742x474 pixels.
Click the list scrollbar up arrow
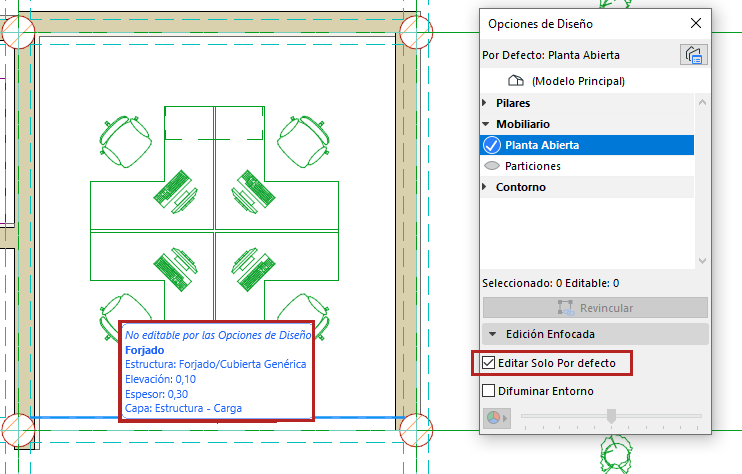pyautogui.click(x=702, y=102)
